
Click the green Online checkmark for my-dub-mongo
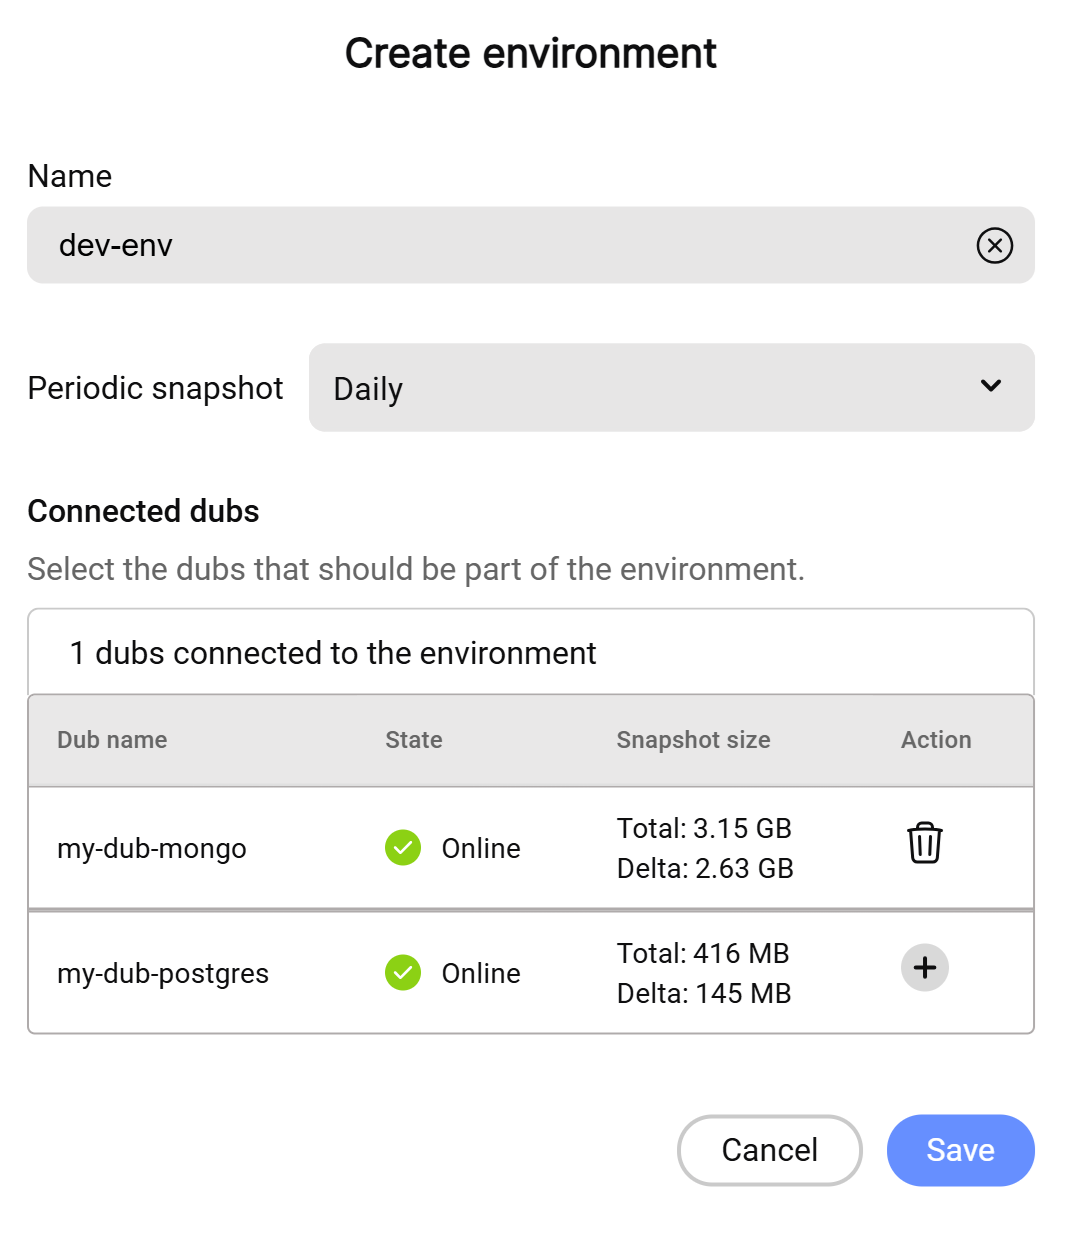[x=403, y=848]
